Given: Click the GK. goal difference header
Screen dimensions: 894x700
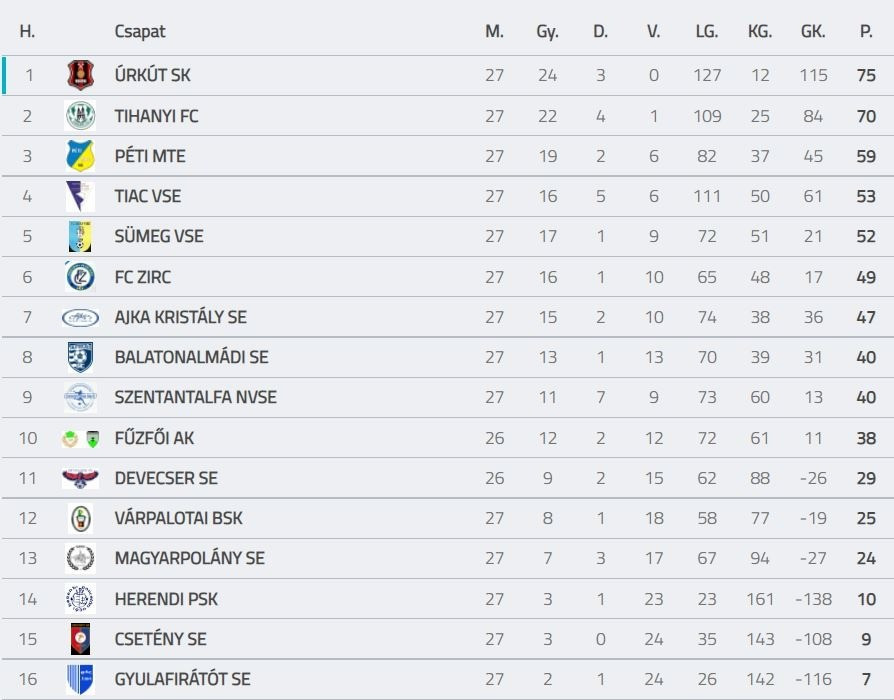Looking at the screenshot, I should pos(813,31).
